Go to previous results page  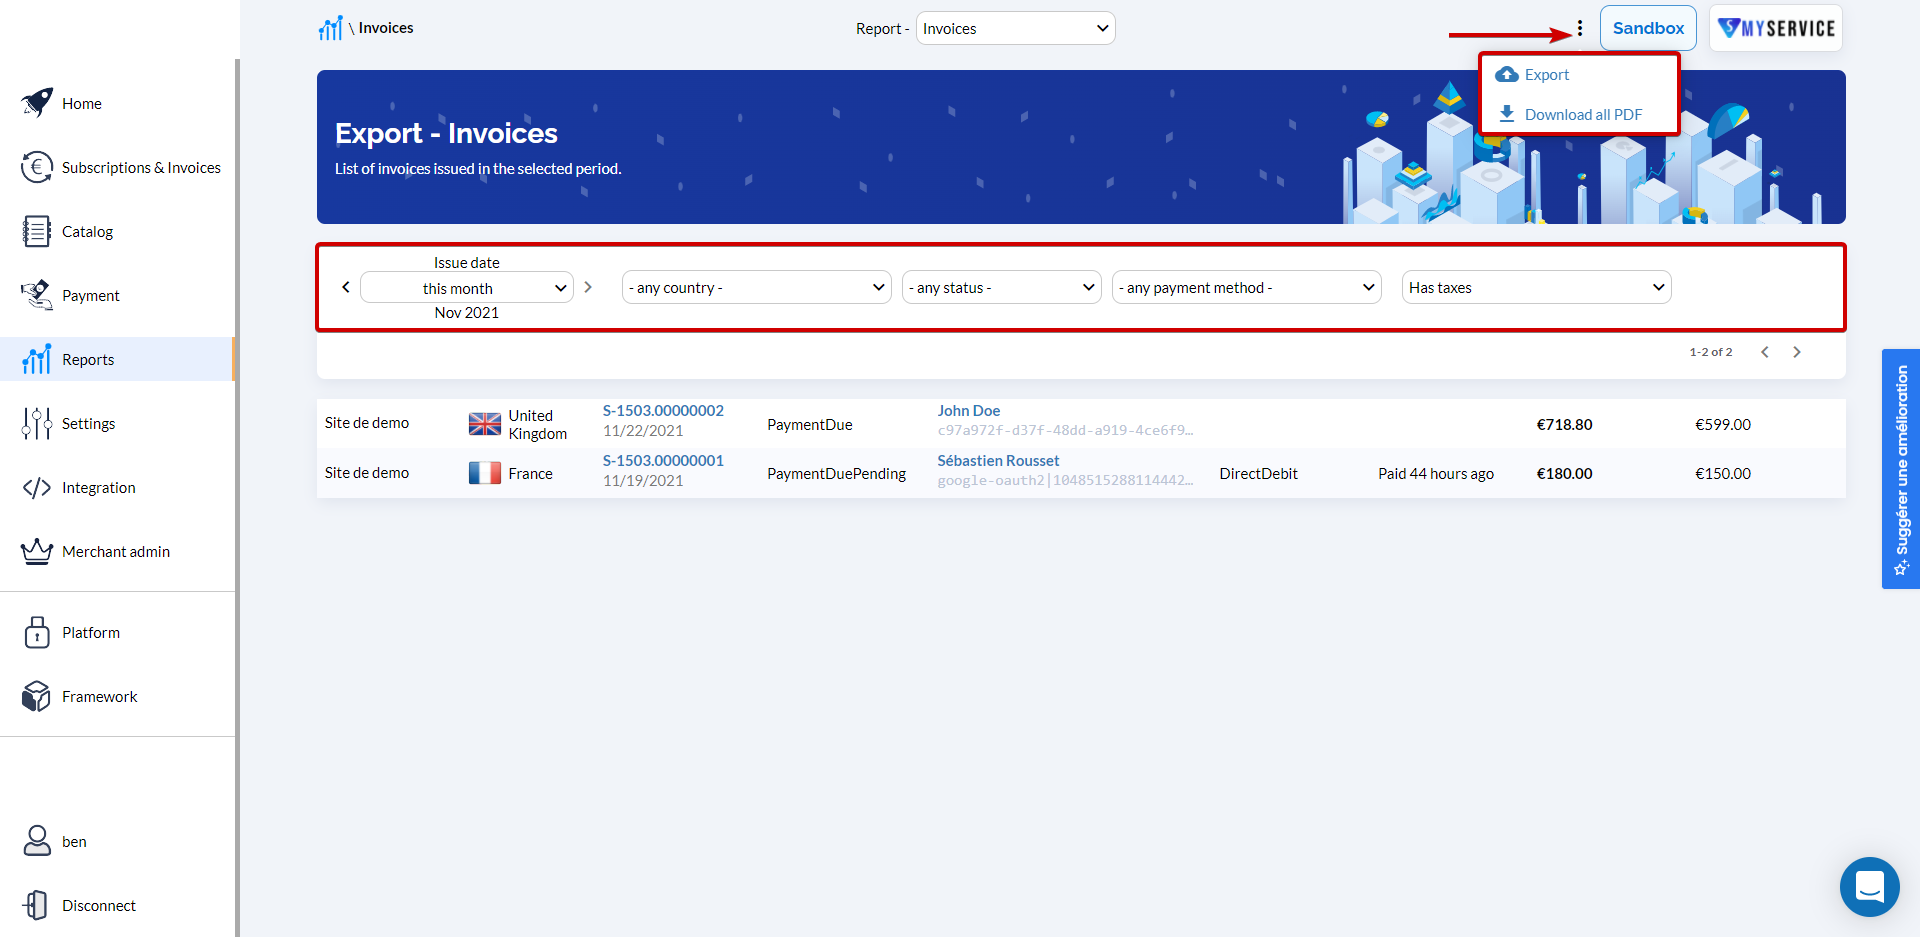click(x=1765, y=352)
